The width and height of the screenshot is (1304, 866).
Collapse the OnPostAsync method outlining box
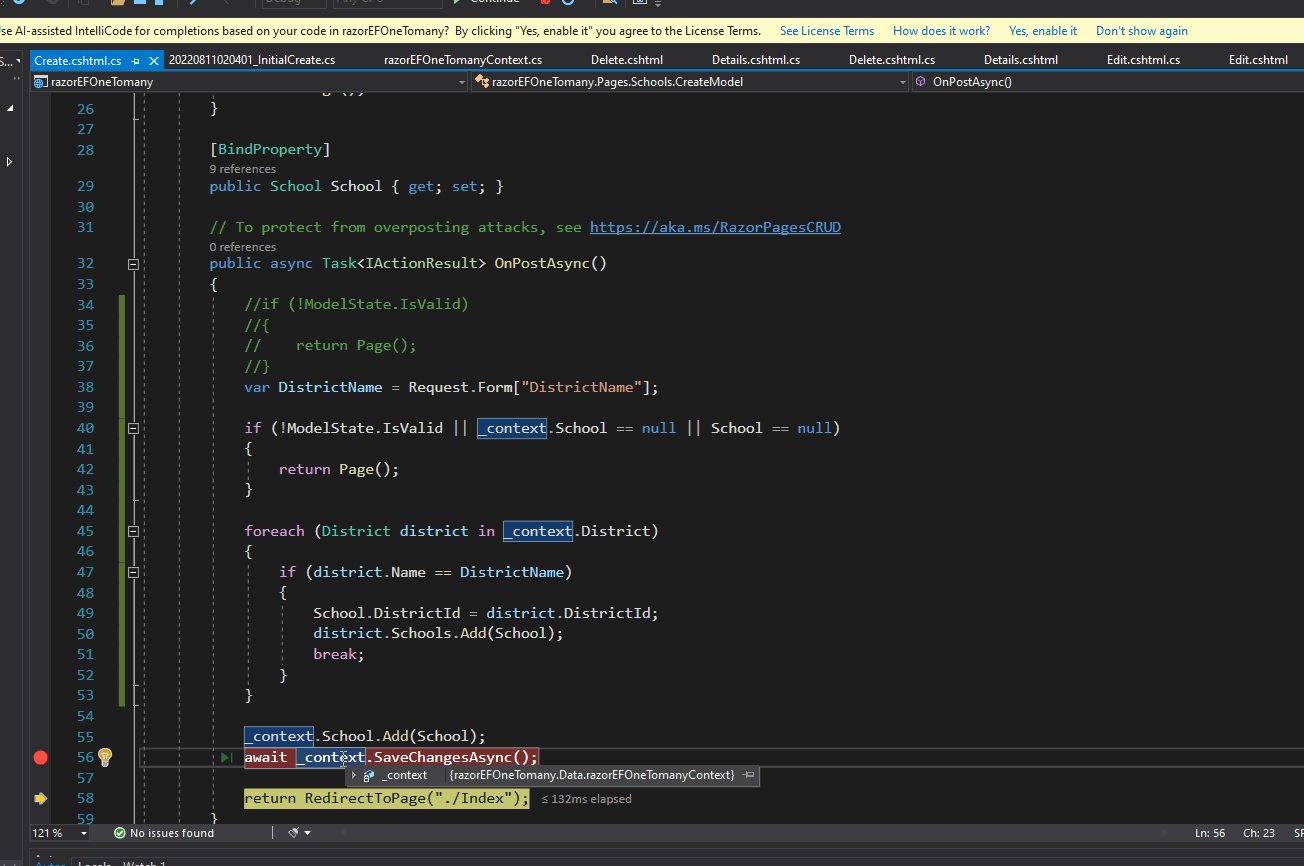(133, 263)
